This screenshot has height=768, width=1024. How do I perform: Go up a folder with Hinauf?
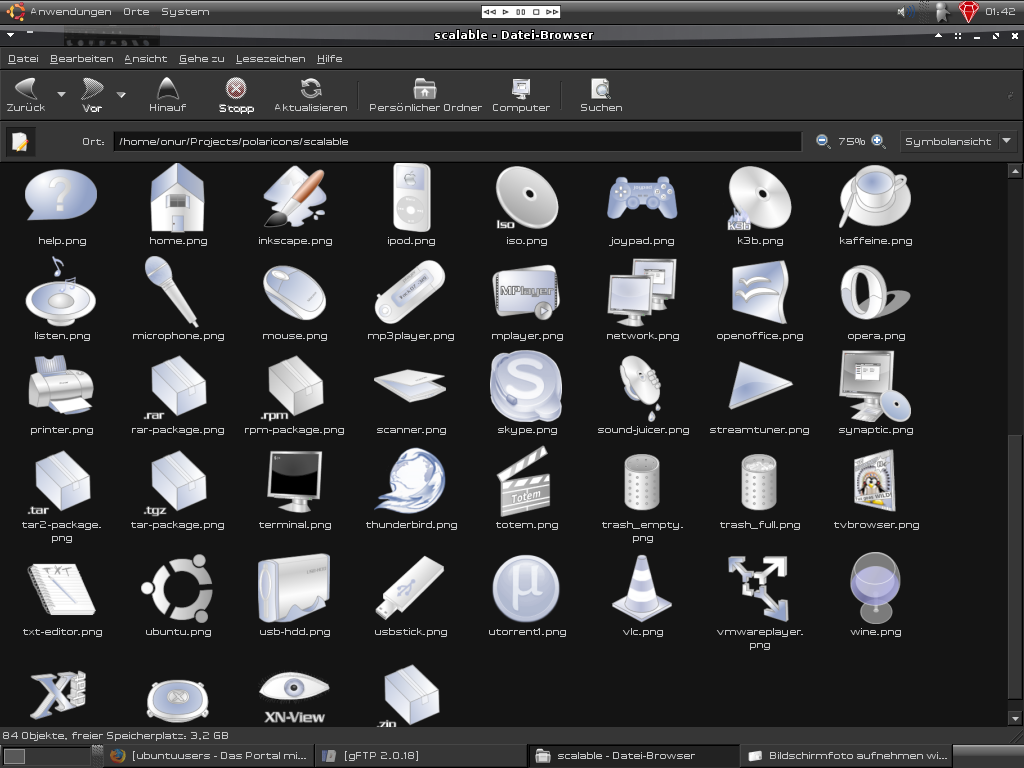[167, 95]
